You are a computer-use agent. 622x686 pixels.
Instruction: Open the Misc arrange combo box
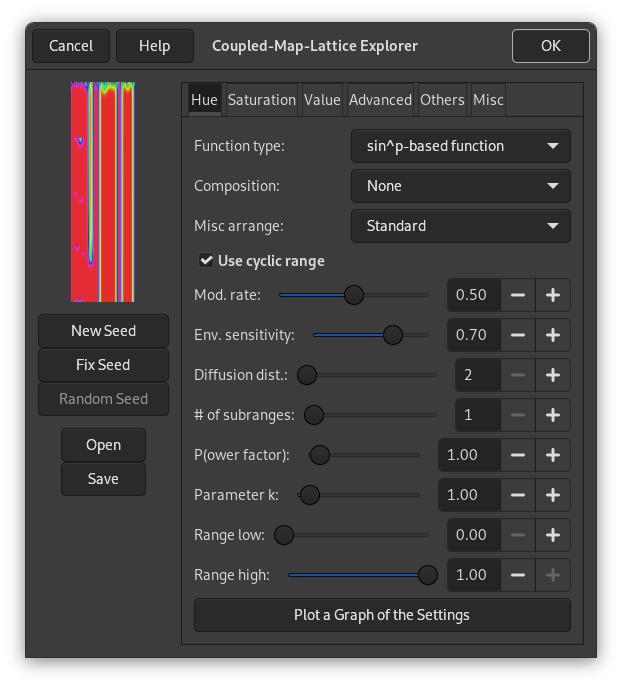click(x=461, y=226)
